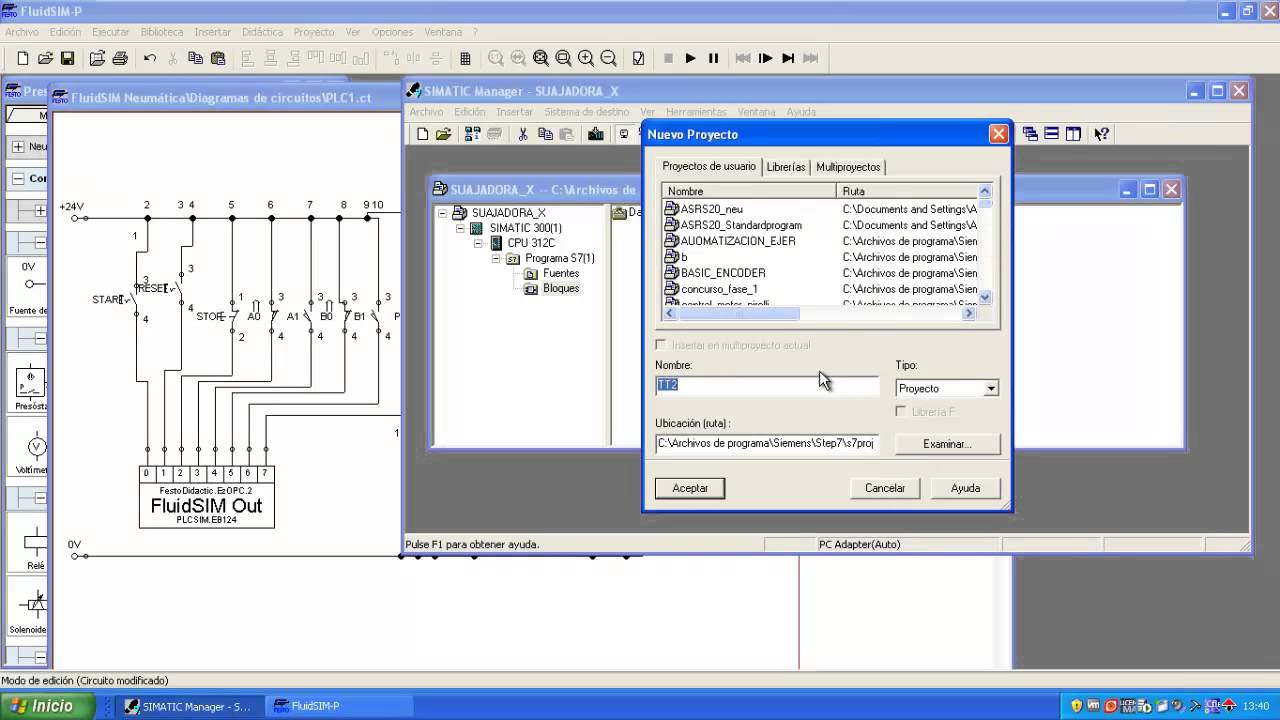Click Zoom in magnifier in FluidSIM toolbar
Image resolution: width=1280 pixels, height=720 pixels.
[586, 59]
